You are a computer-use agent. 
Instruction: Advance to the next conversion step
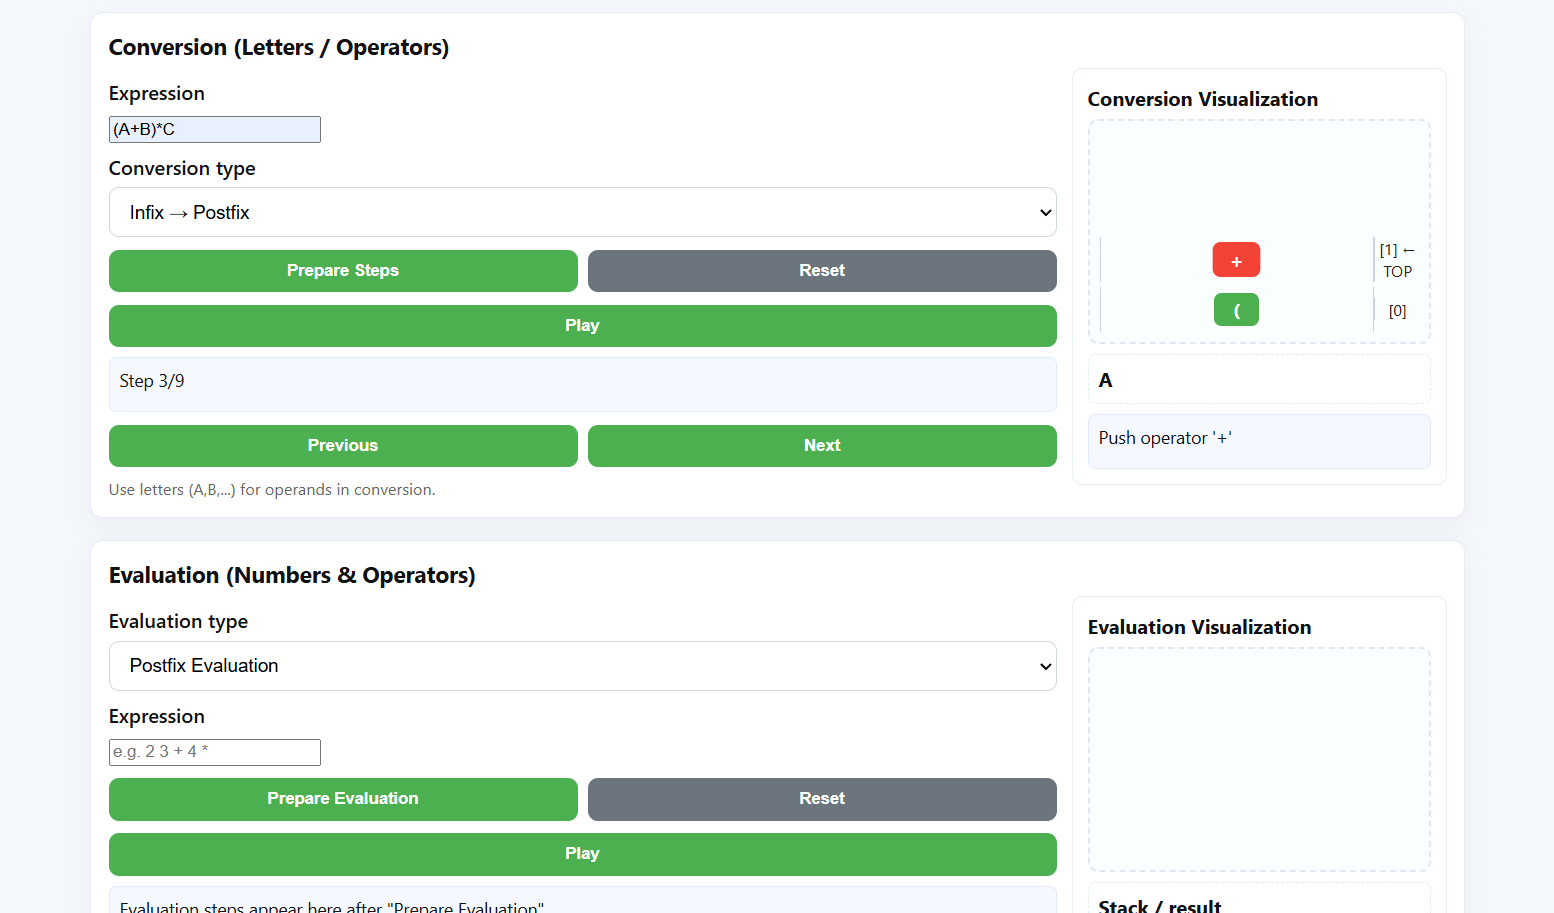821,445
